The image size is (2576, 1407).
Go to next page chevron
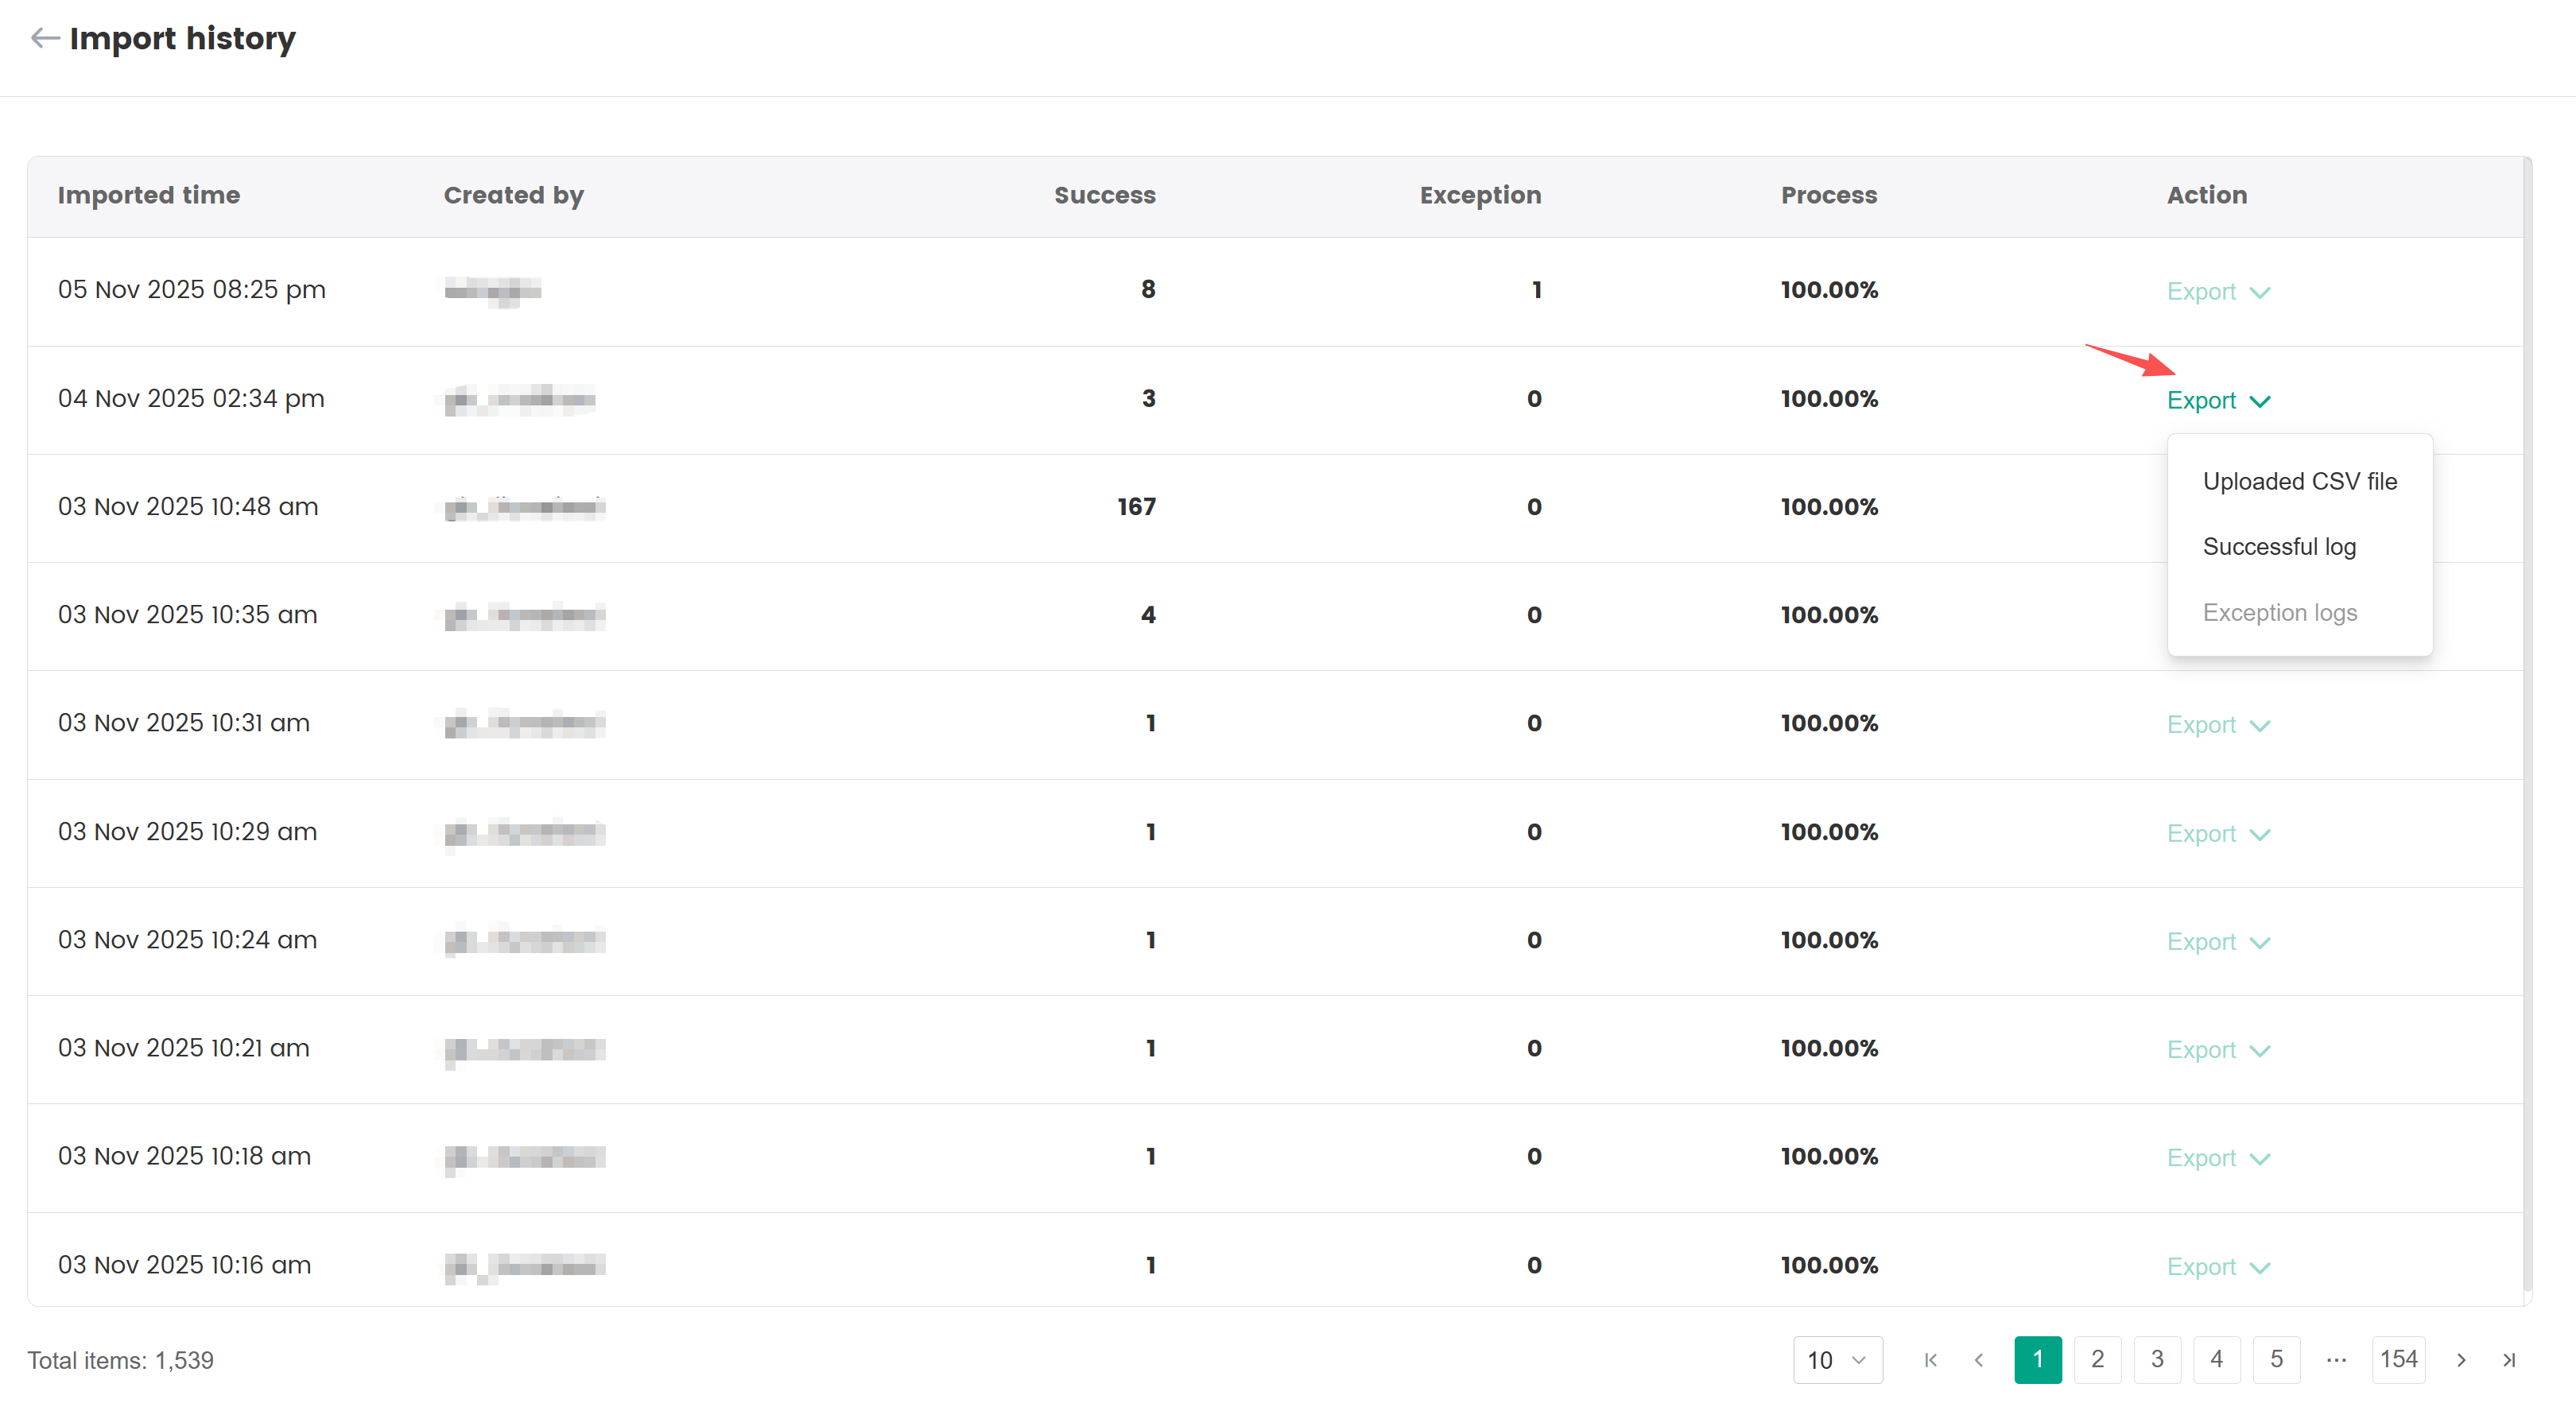pyautogui.click(x=2461, y=1360)
